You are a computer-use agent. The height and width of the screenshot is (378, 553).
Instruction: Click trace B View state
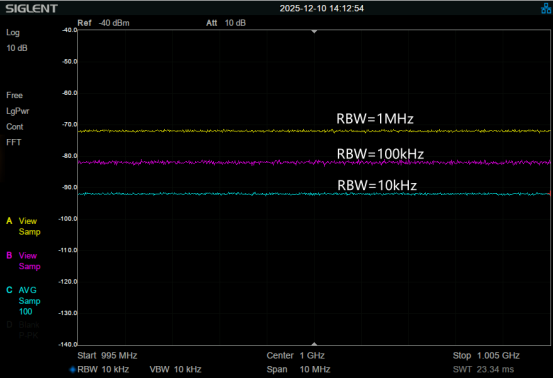click(x=28, y=256)
